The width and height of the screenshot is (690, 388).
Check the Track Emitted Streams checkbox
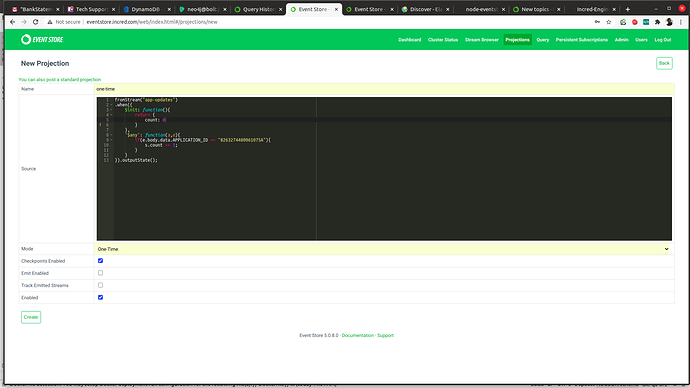(x=100, y=285)
